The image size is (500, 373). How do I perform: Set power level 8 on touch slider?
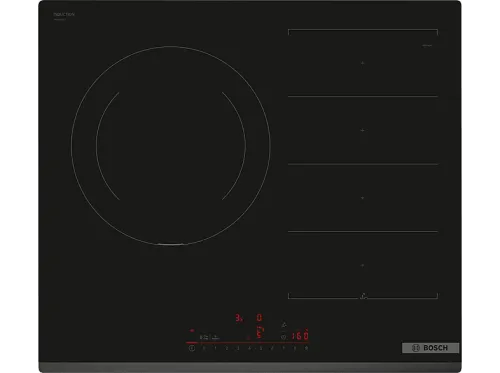tap(295, 348)
